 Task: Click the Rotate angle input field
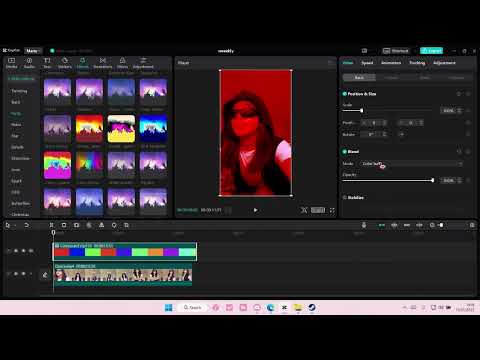coord(374,134)
